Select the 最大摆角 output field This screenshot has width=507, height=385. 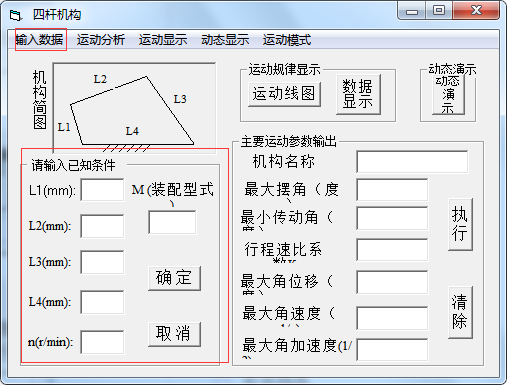coord(392,190)
